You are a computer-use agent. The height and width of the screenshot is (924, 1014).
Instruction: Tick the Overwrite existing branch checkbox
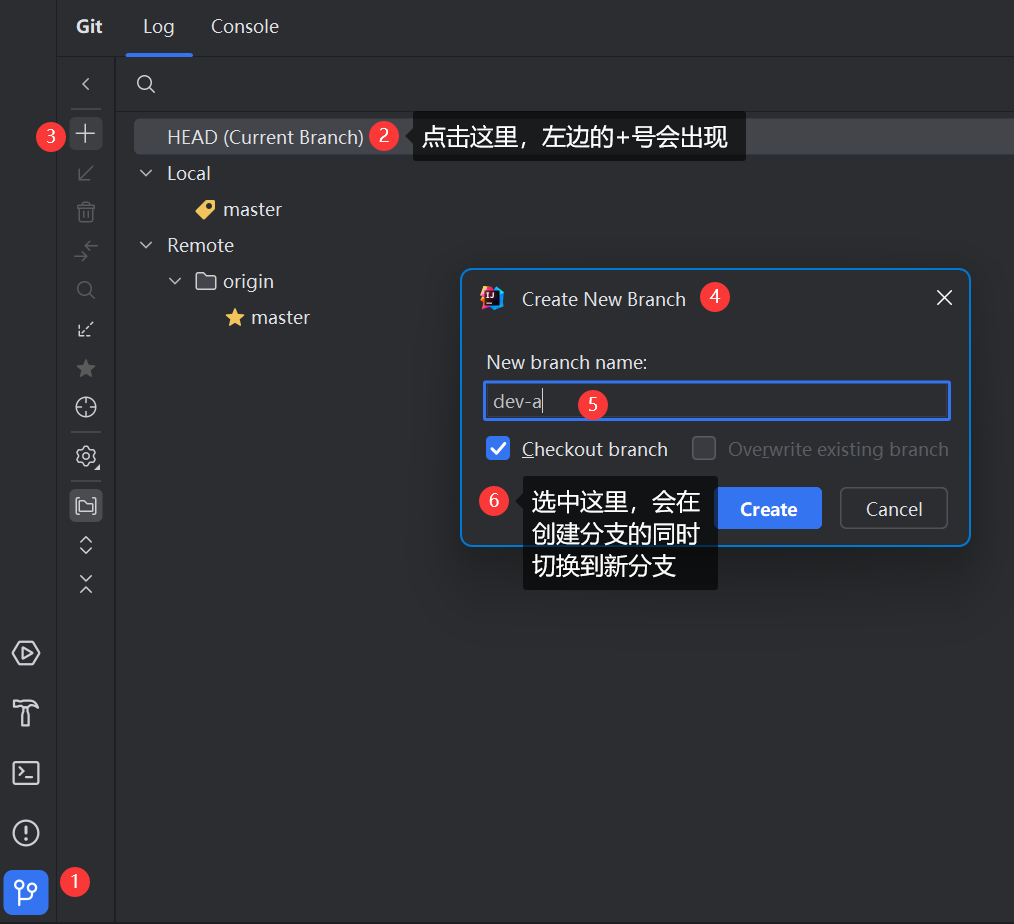(704, 449)
